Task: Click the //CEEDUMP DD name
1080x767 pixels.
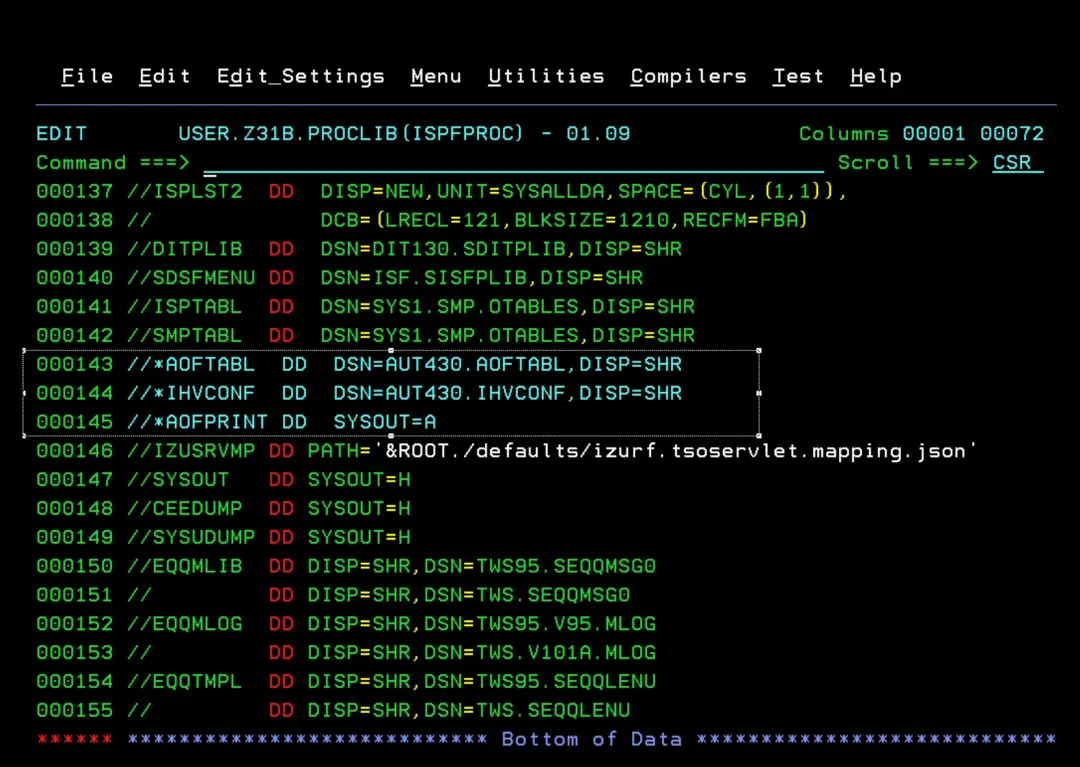Action: point(185,509)
